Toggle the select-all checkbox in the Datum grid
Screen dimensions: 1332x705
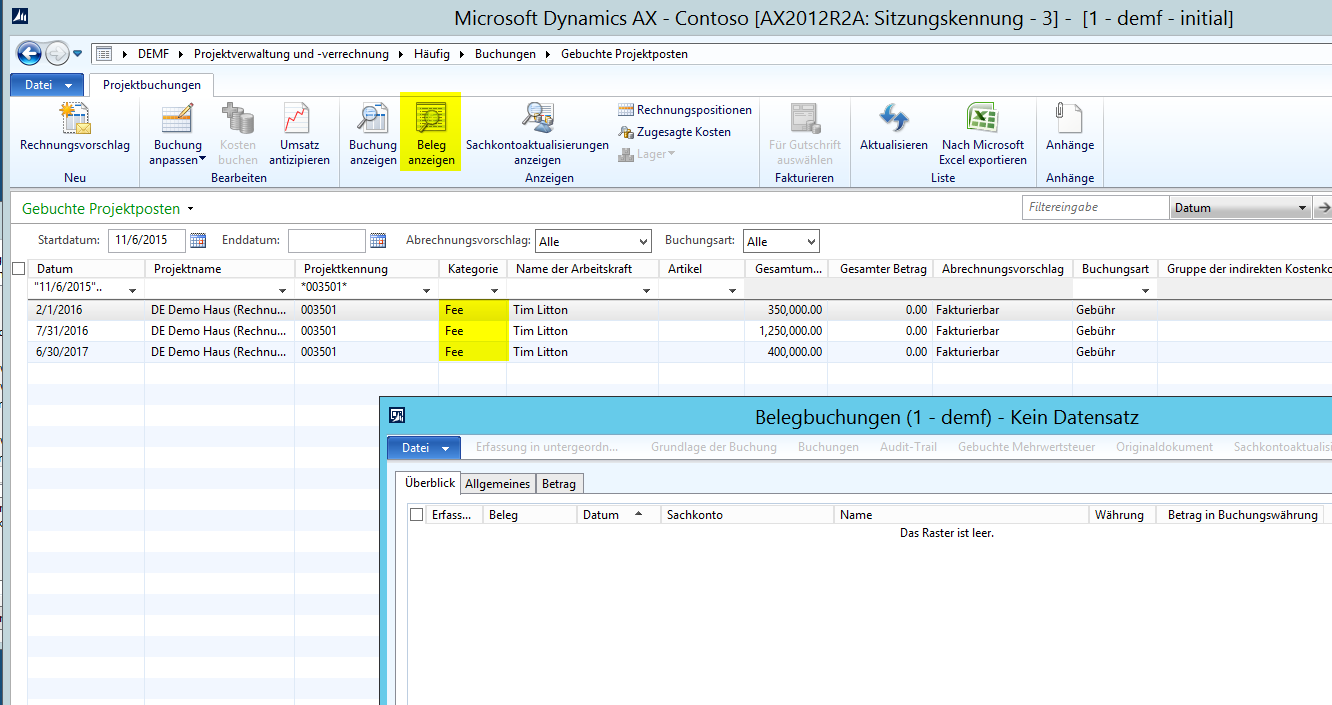click(19, 269)
